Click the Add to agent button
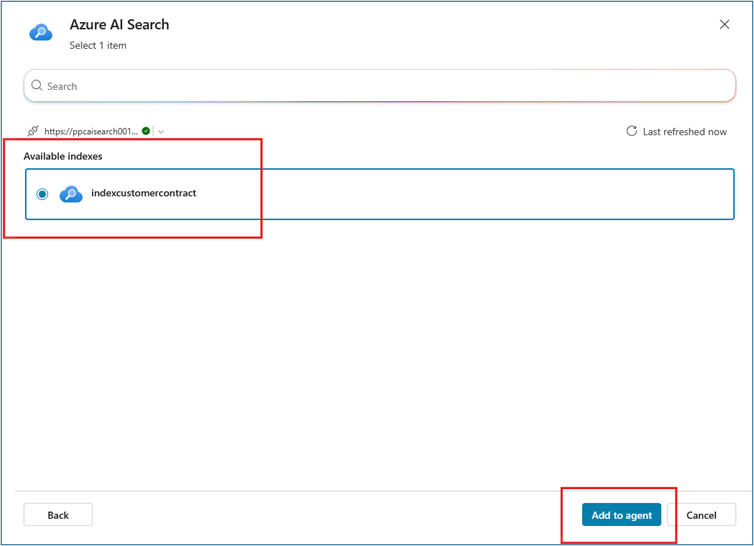754x546 pixels. pyautogui.click(x=621, y=515)
